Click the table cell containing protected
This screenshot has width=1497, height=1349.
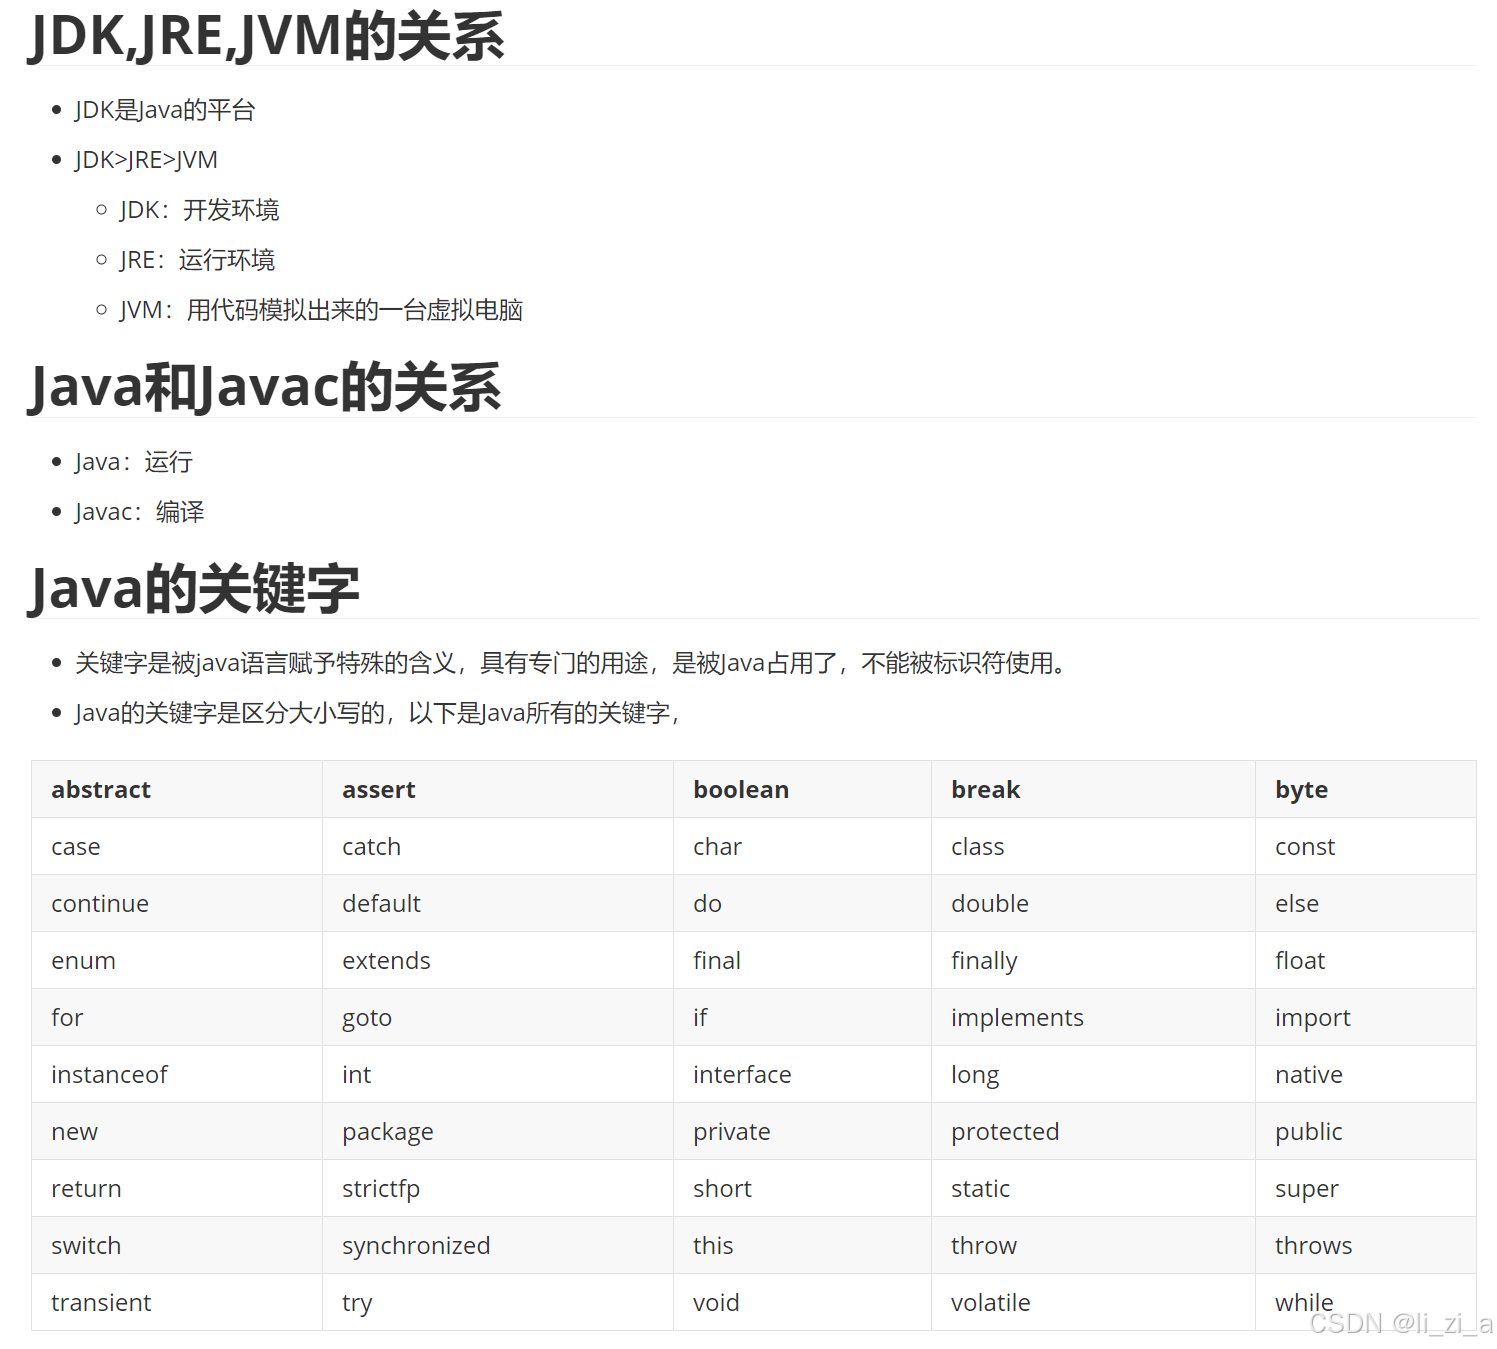[x=1005, y=1131]
